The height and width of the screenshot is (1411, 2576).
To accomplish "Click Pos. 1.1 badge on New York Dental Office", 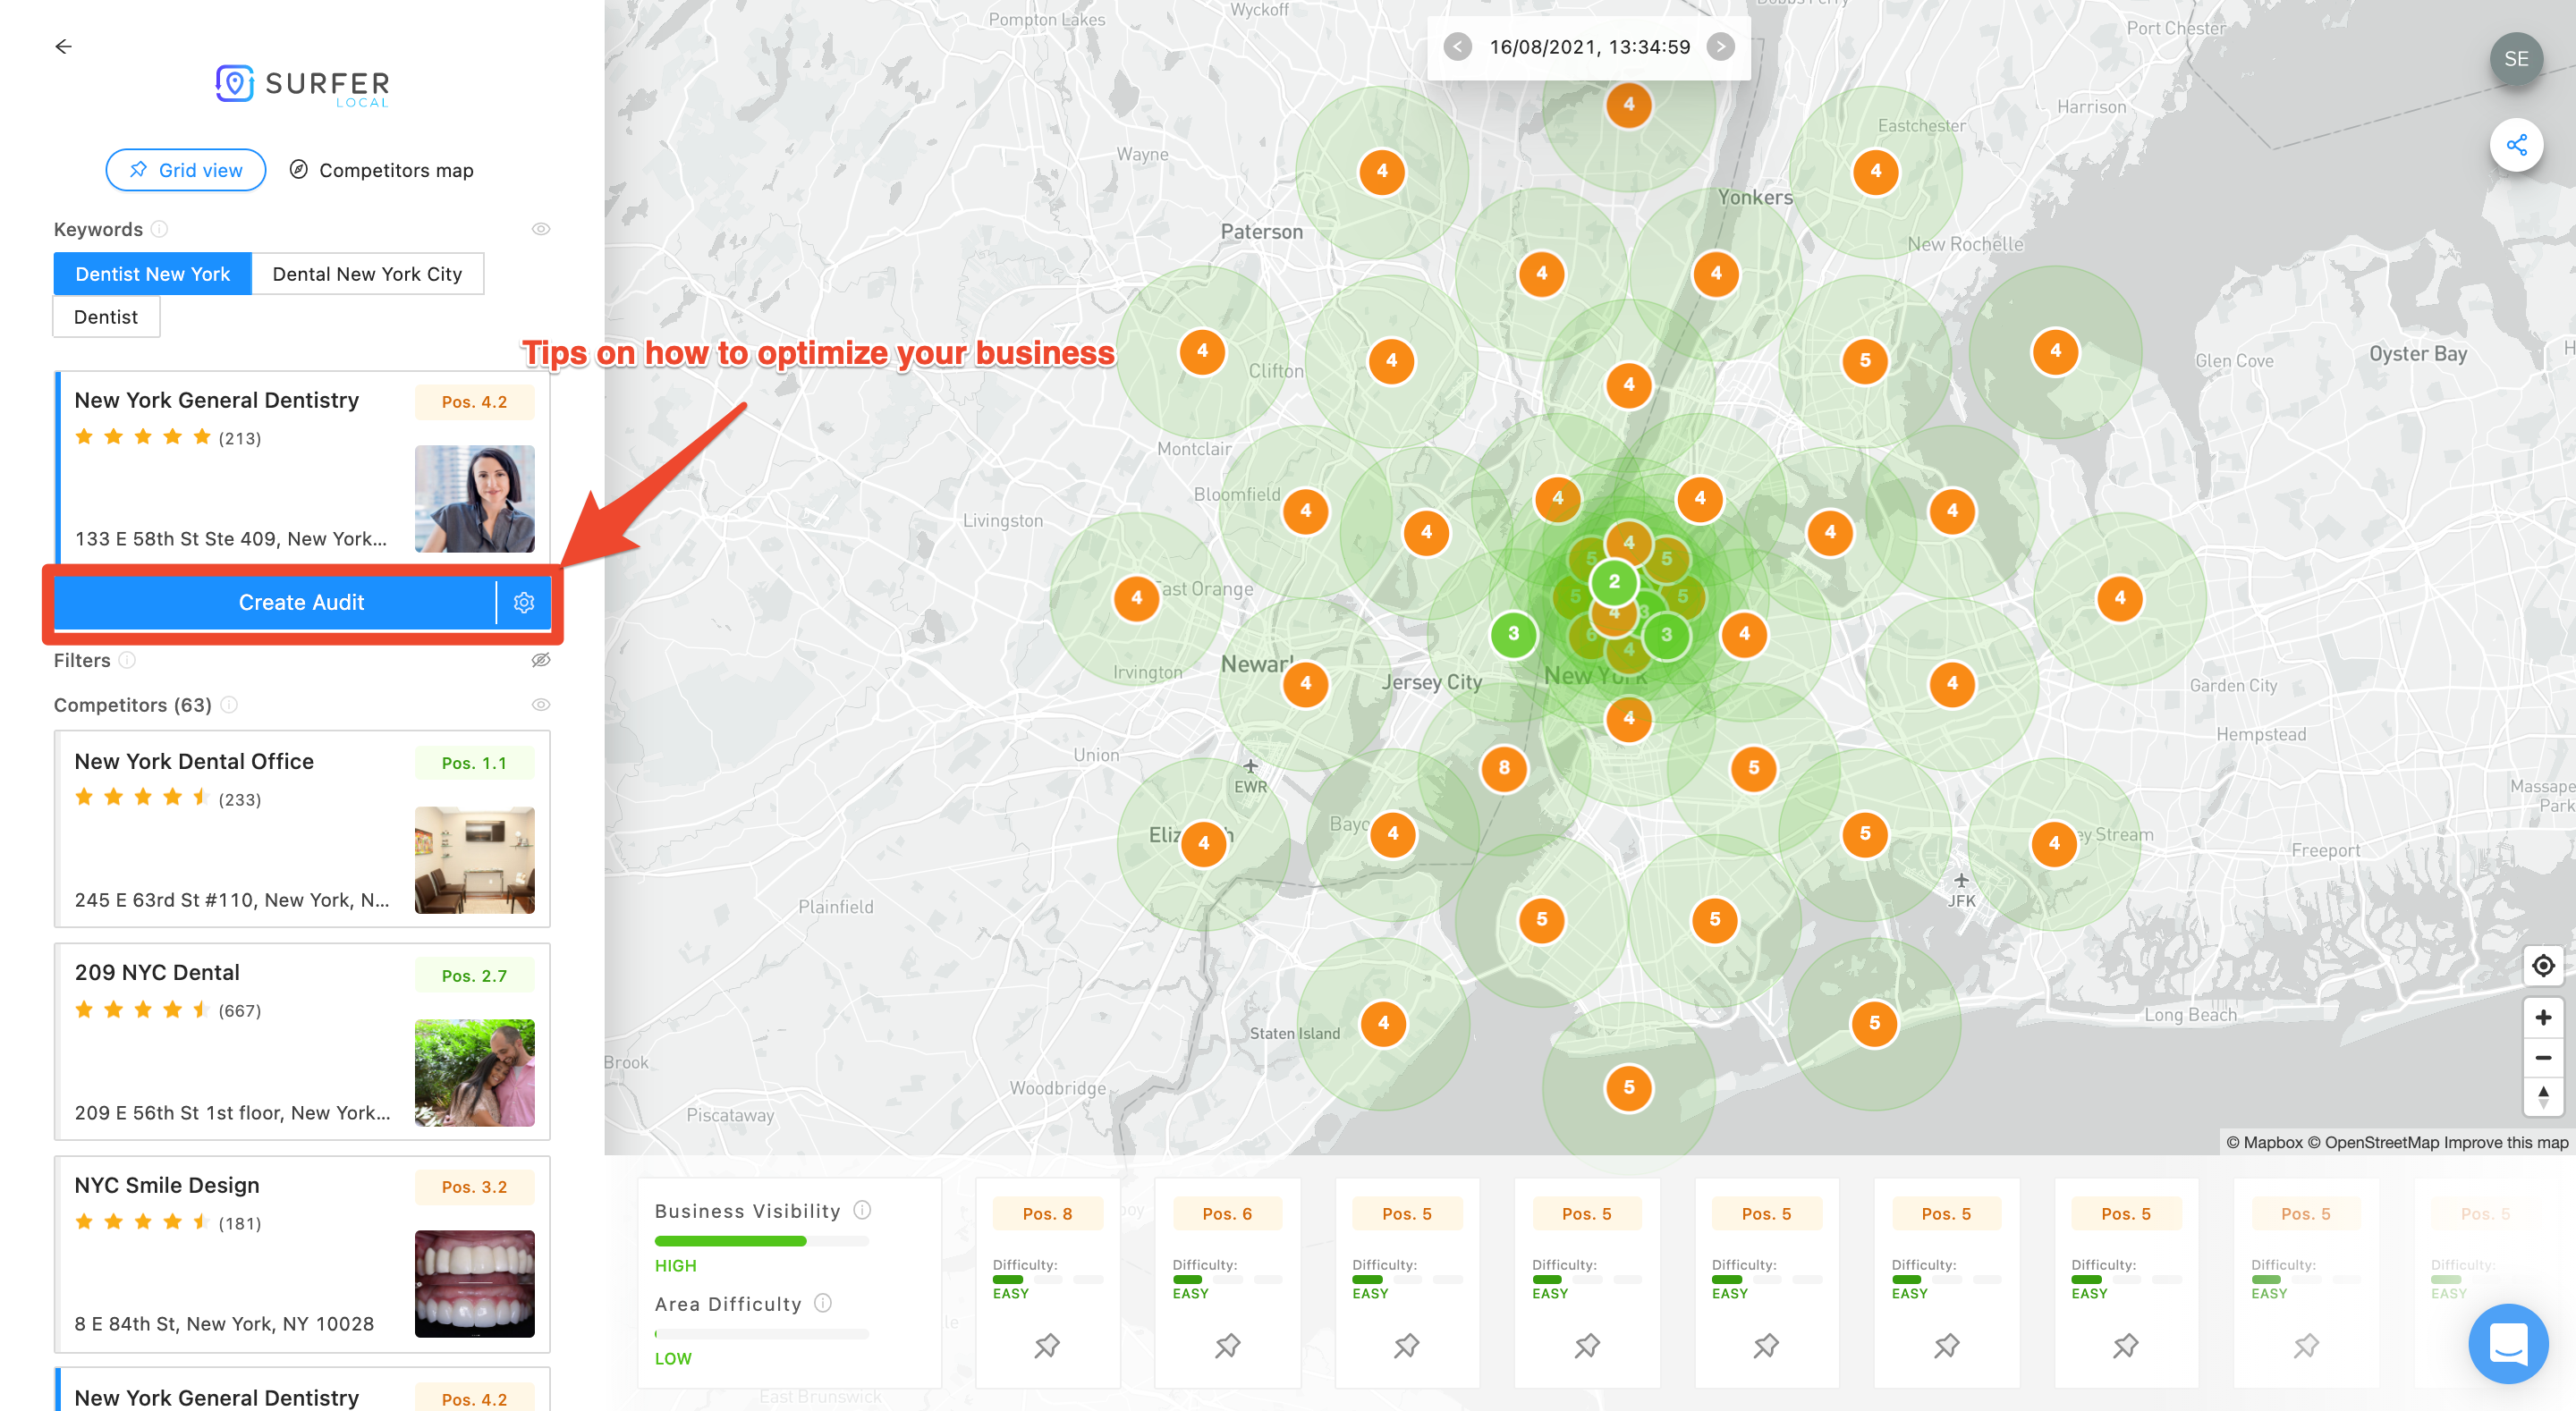I will click(x=474, y=763).
